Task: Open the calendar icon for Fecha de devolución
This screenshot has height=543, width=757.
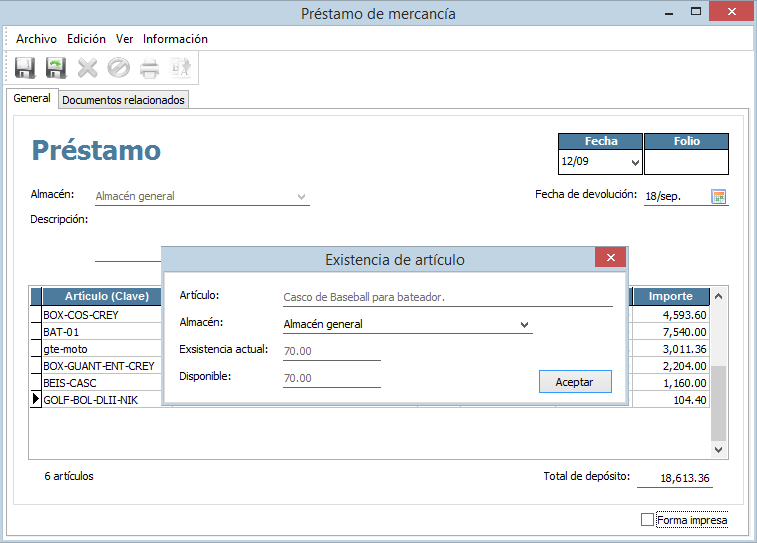Action: (718, 197)
